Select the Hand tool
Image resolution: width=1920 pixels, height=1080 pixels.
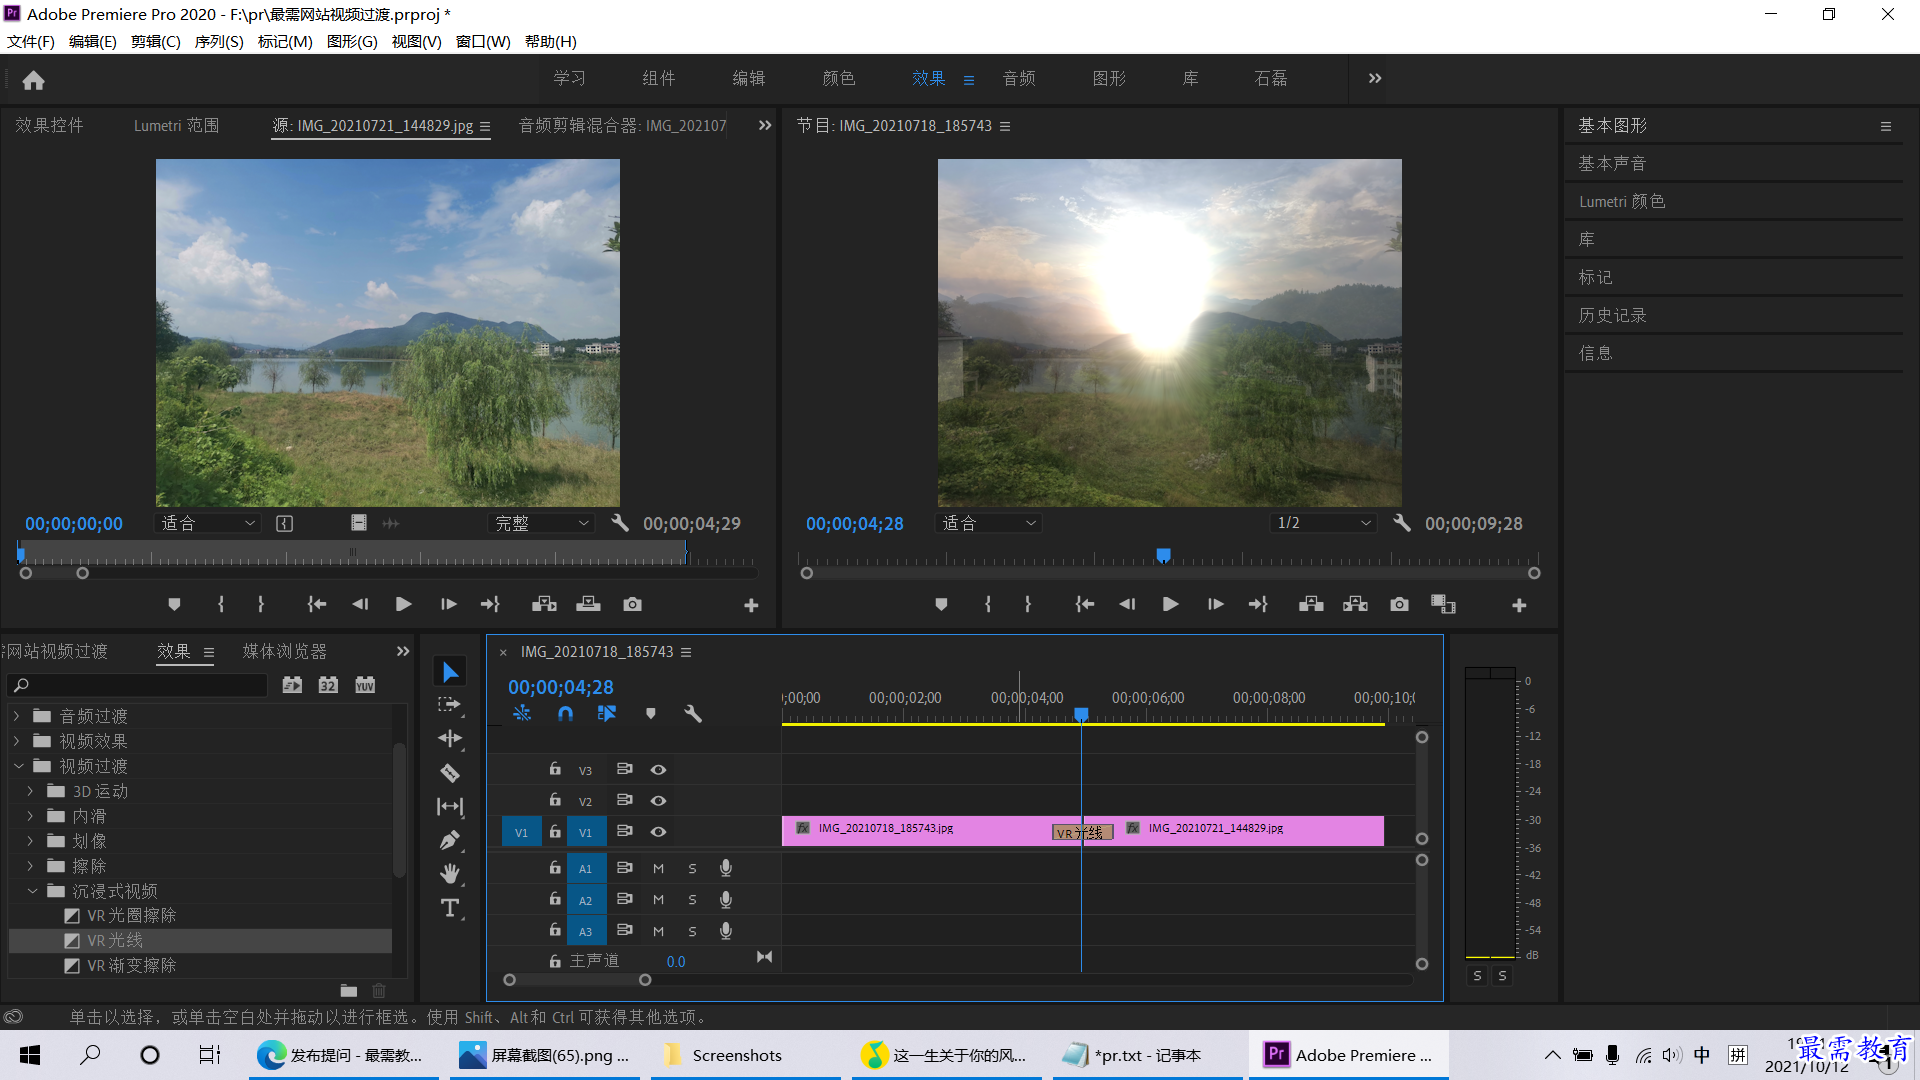(x=450, y=874)
